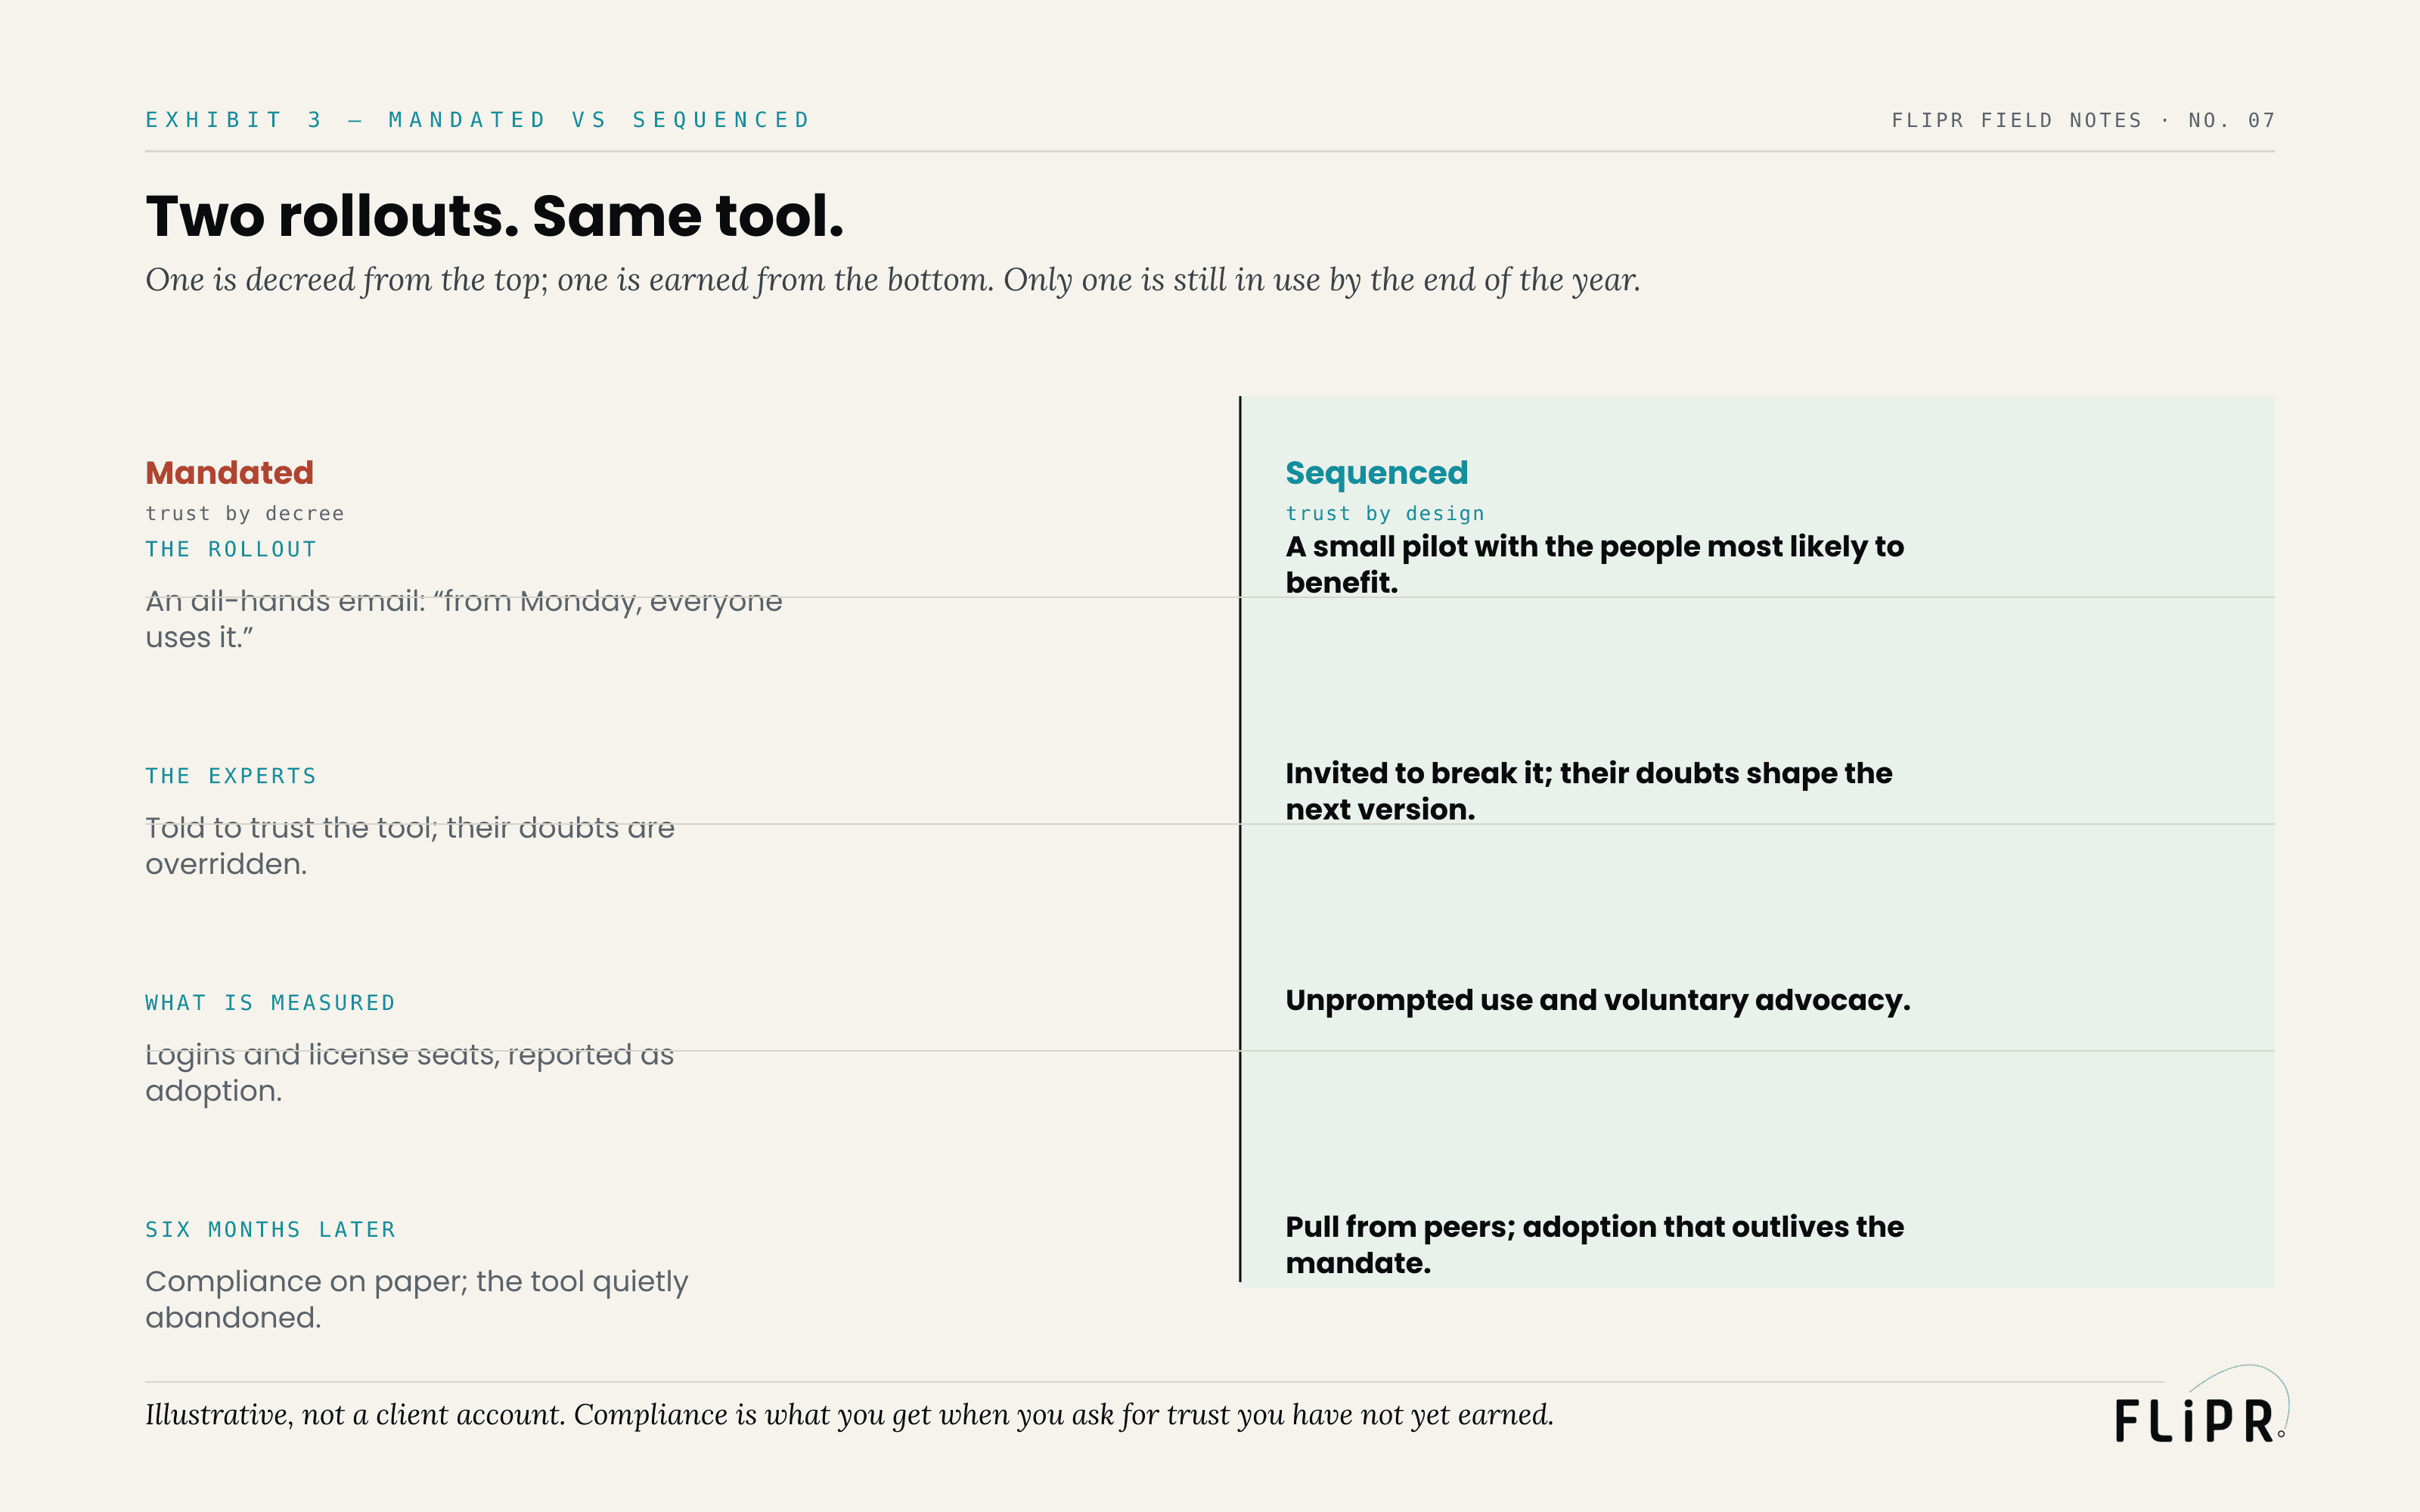Click 'Compliance on paper' outcome text
The image size is (2420, 1512).
pos(417,1299)
